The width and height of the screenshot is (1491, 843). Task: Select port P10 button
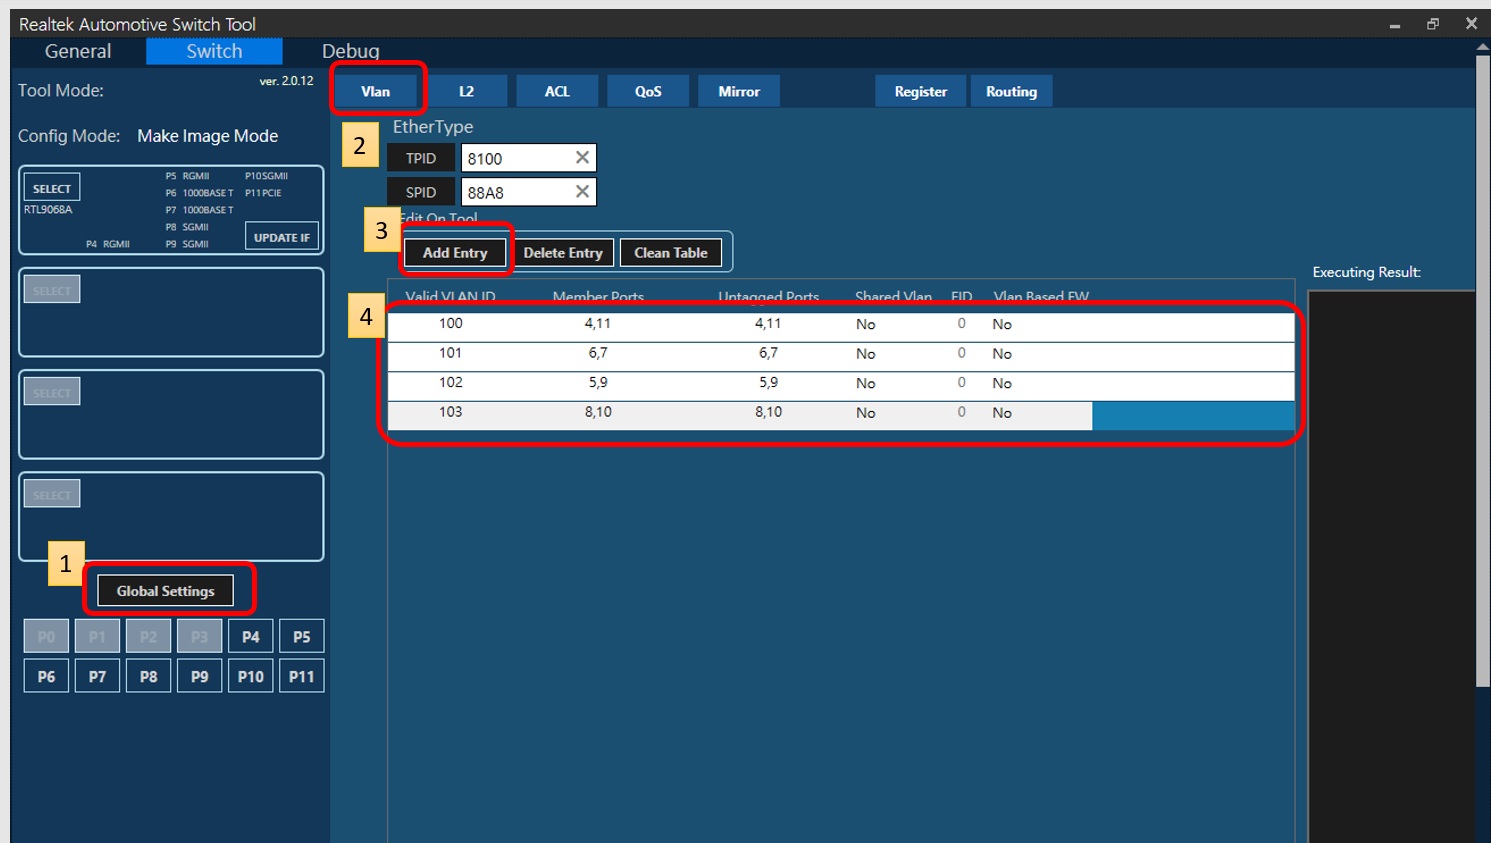point(250,676)
